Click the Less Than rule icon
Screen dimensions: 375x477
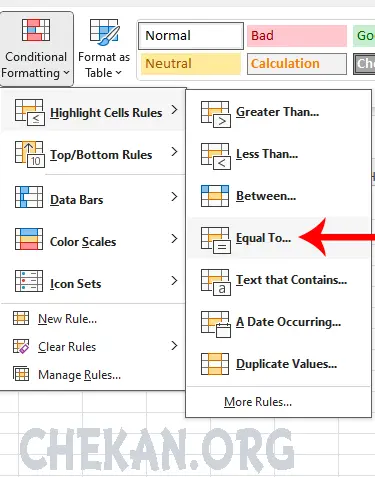pyautogui.click(x=216, y=156)
